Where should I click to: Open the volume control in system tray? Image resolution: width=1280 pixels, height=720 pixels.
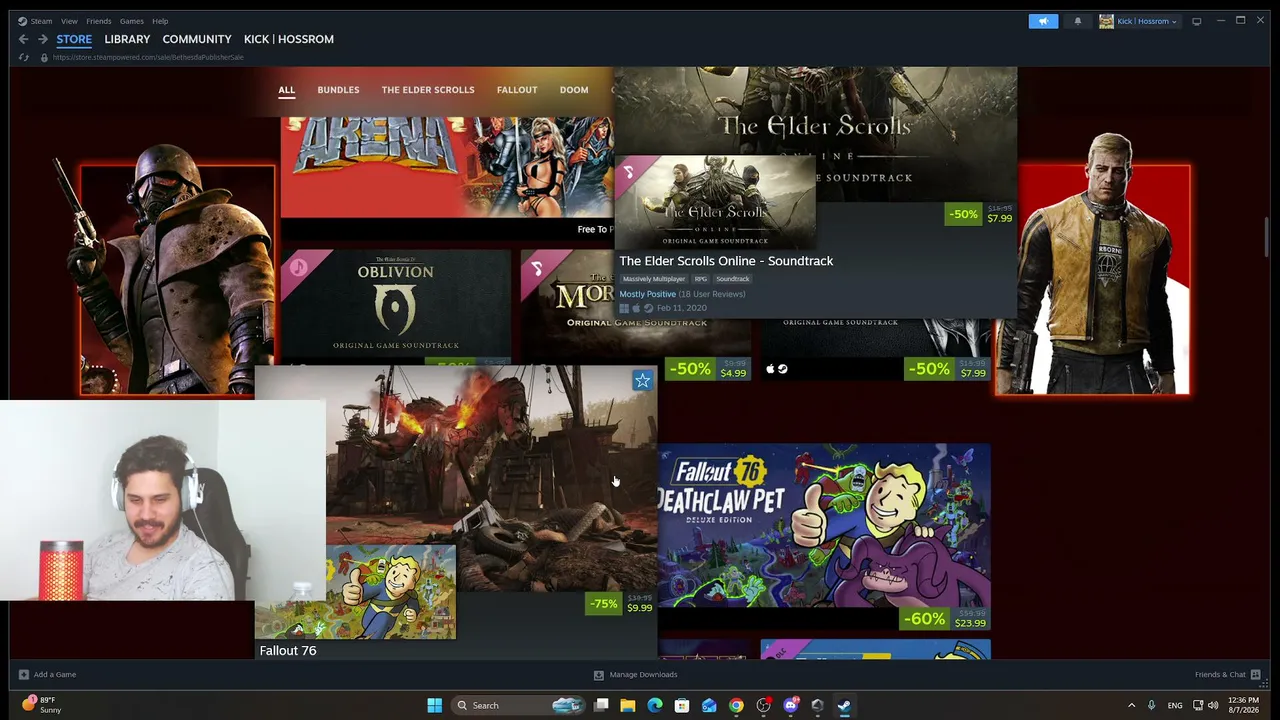[x=1214, y=705]
